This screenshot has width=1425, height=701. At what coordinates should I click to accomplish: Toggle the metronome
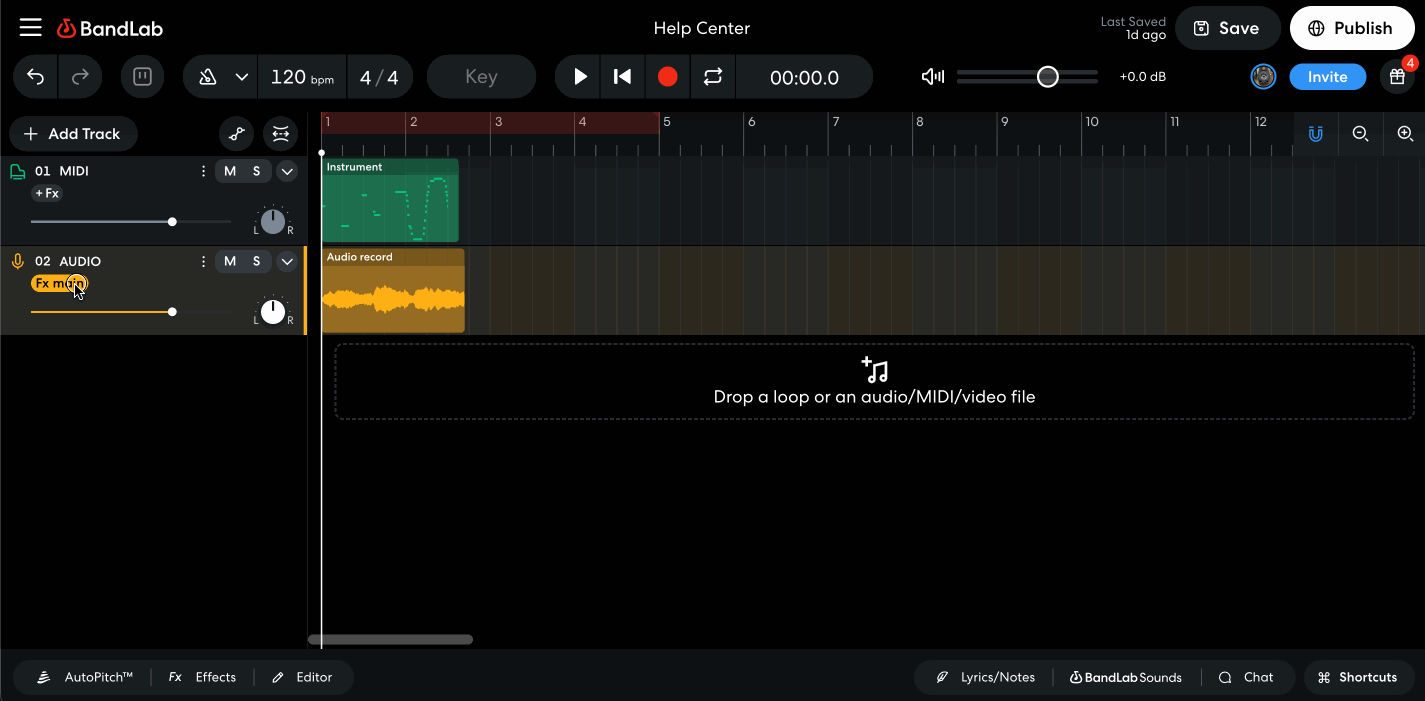pyautogui.click(x=208, y=77)
